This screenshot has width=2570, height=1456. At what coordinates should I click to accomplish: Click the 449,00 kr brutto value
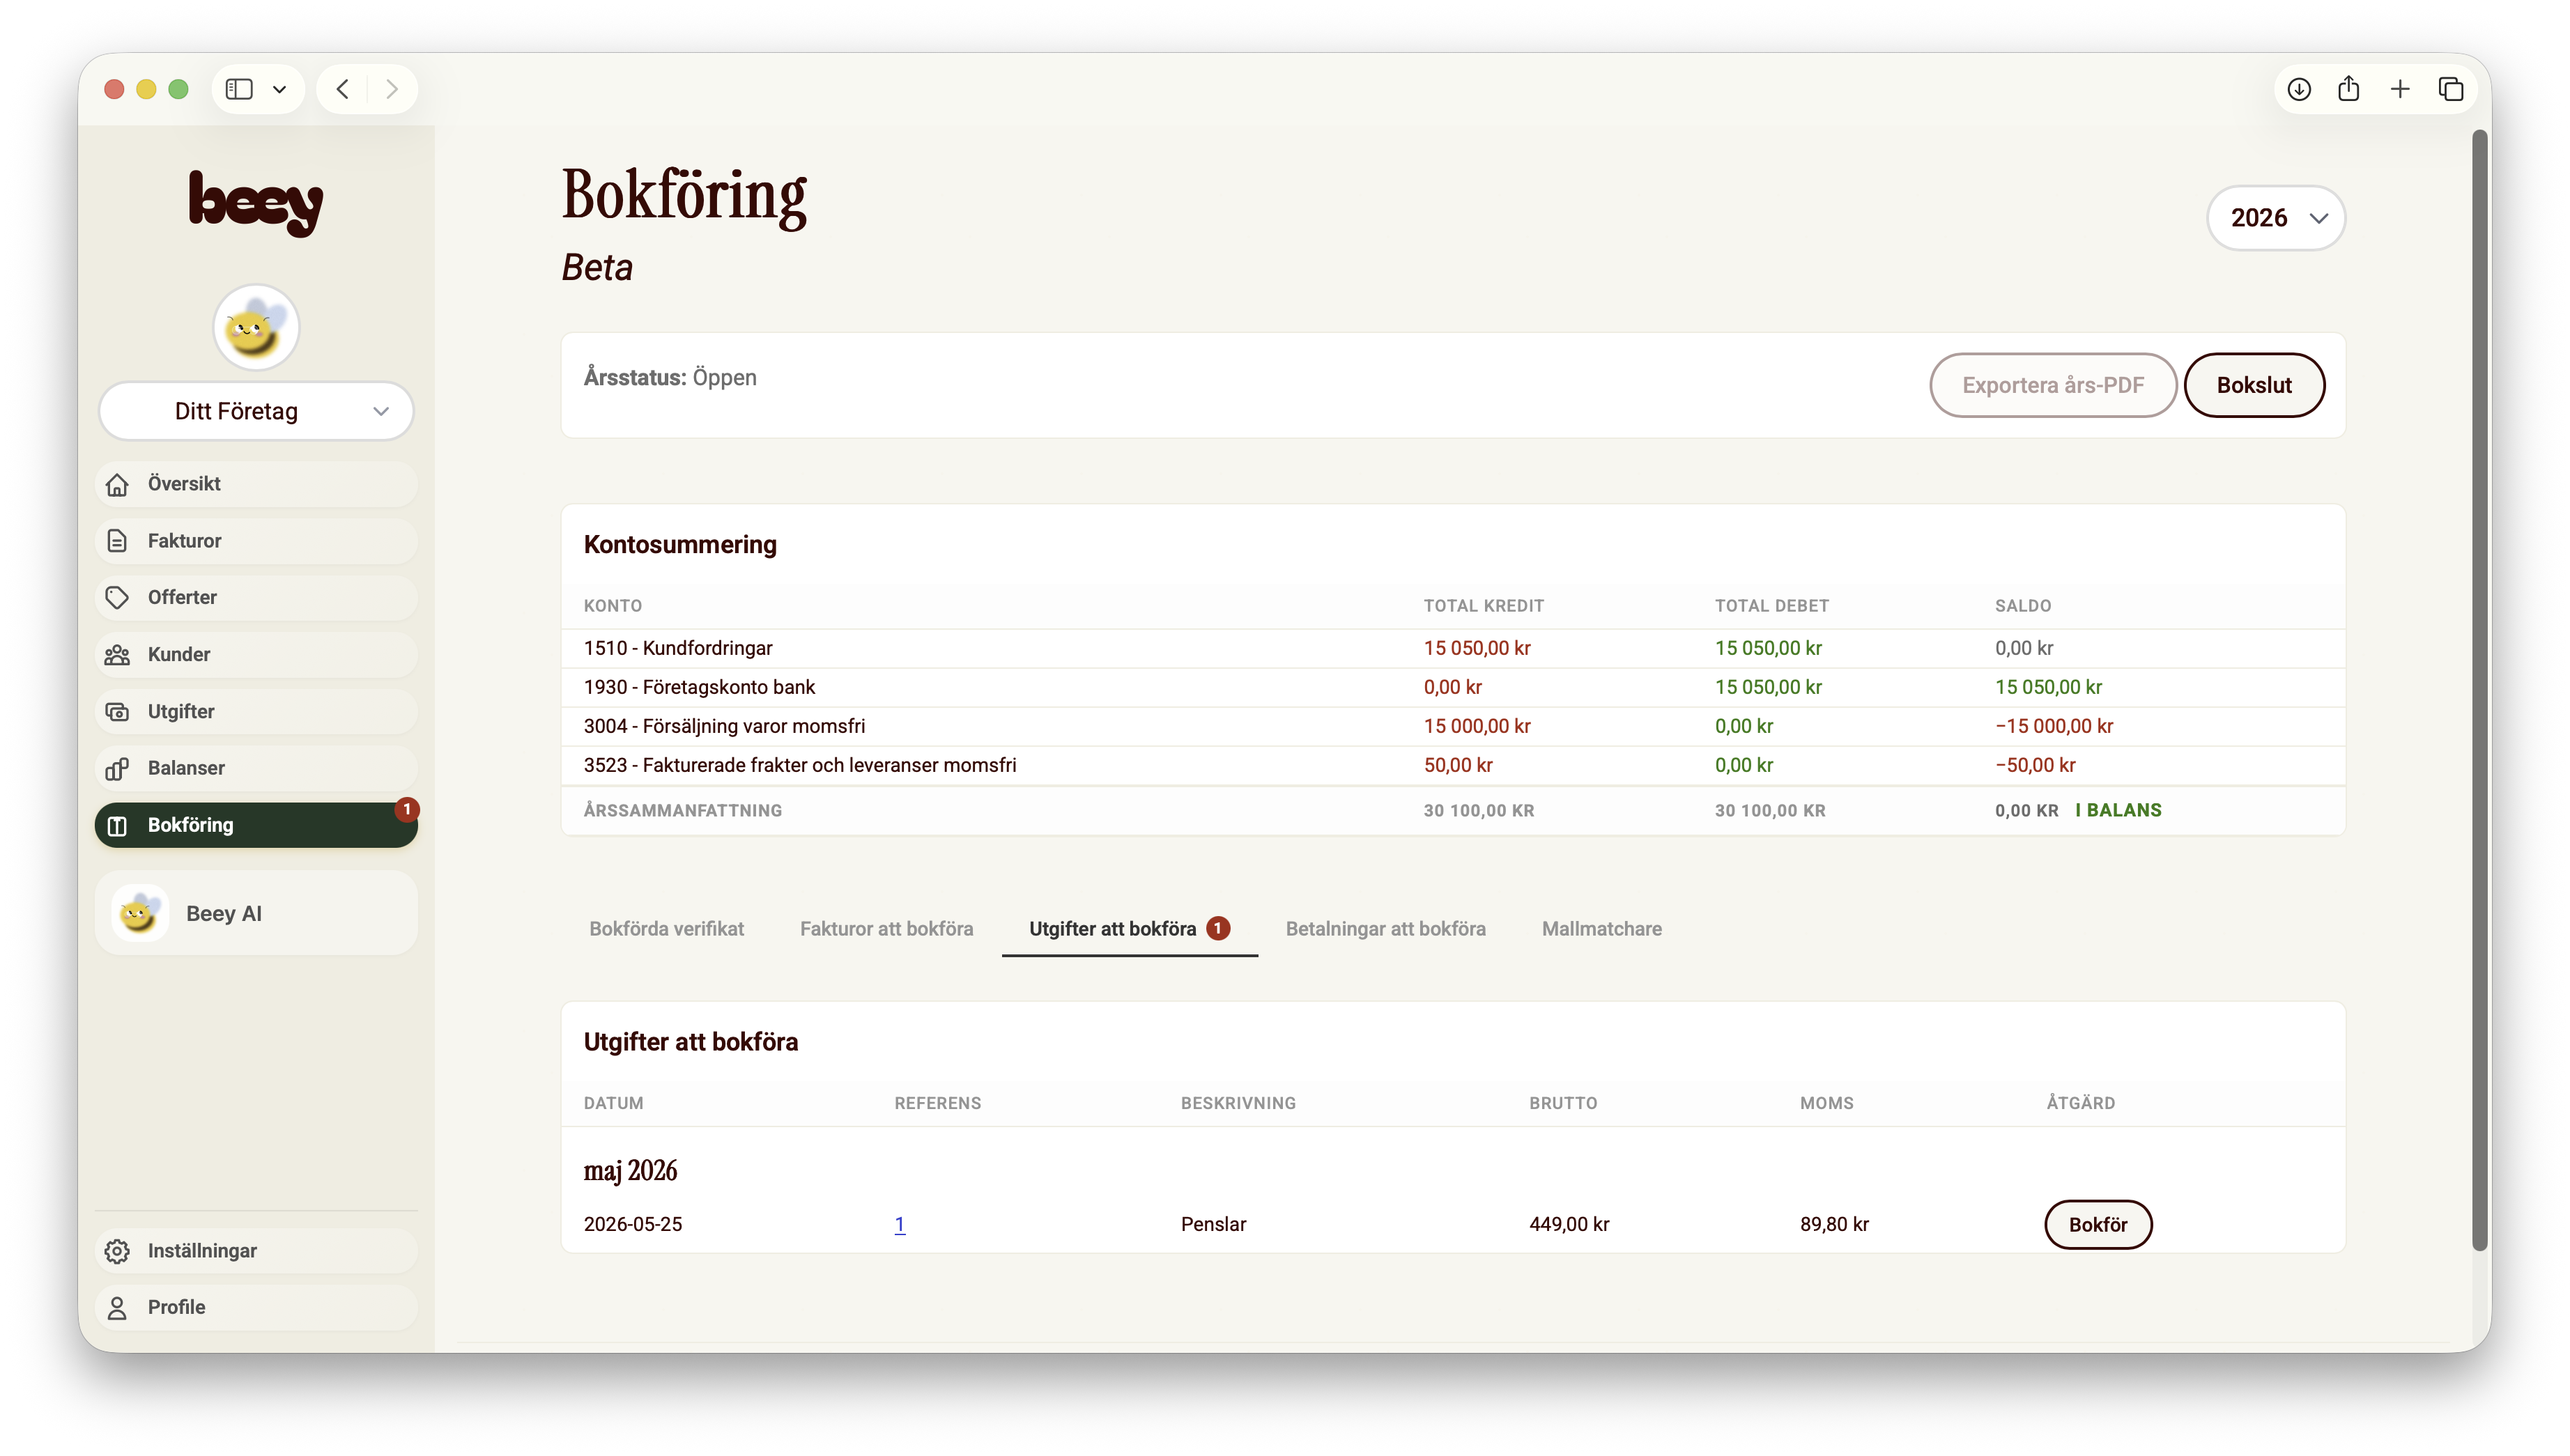coord(1568,1224)
